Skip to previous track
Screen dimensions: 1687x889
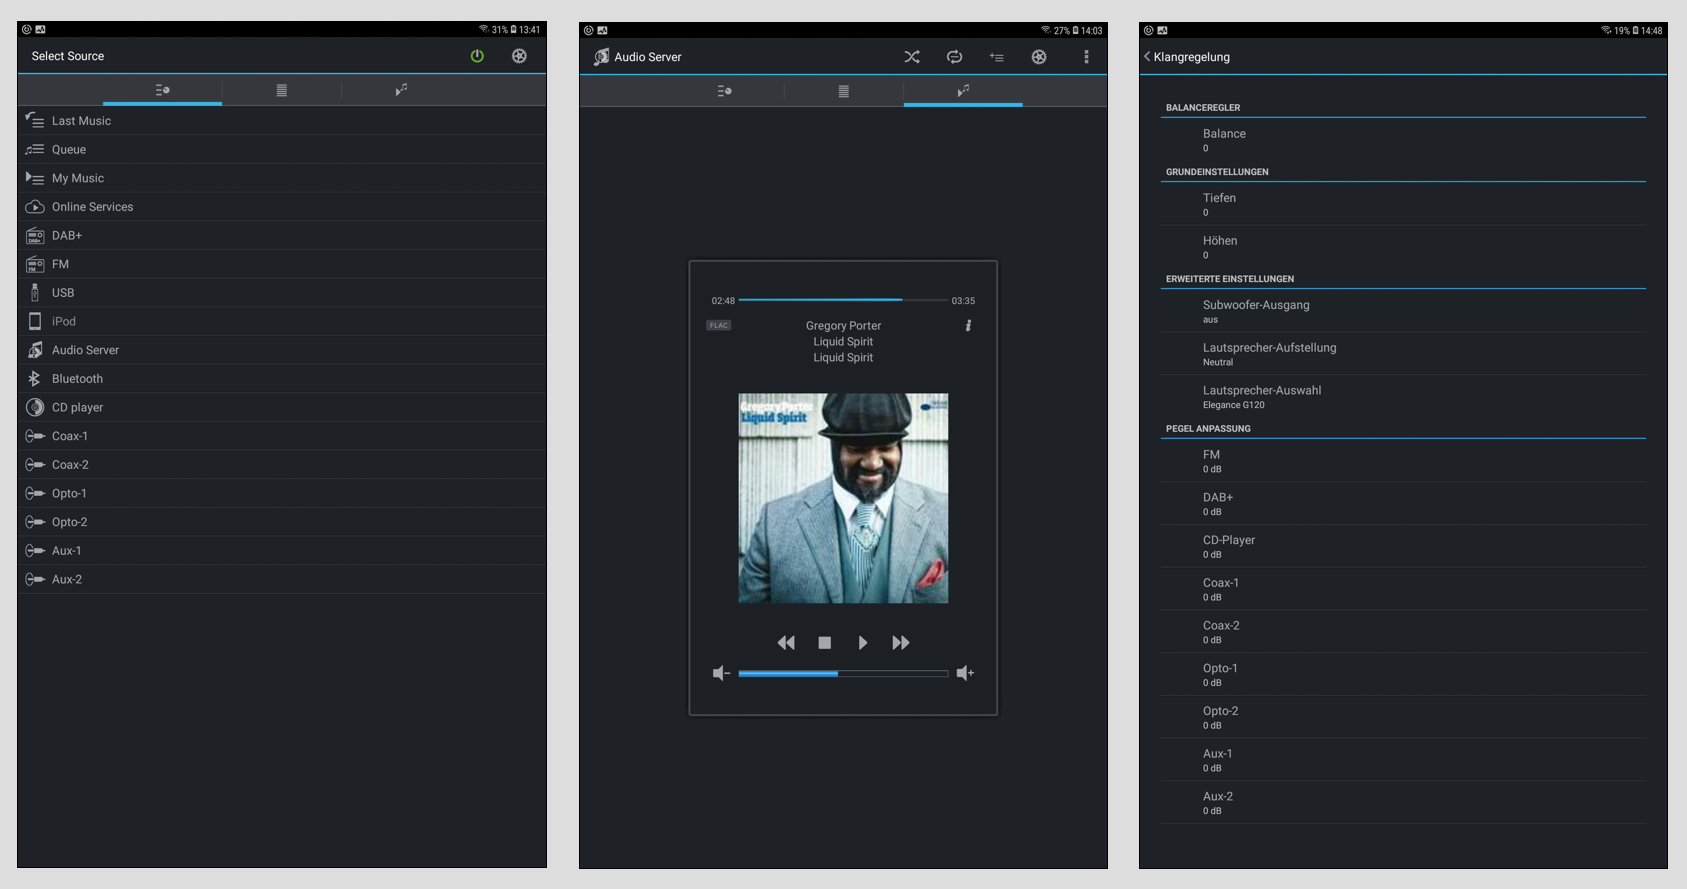point(786,643)
